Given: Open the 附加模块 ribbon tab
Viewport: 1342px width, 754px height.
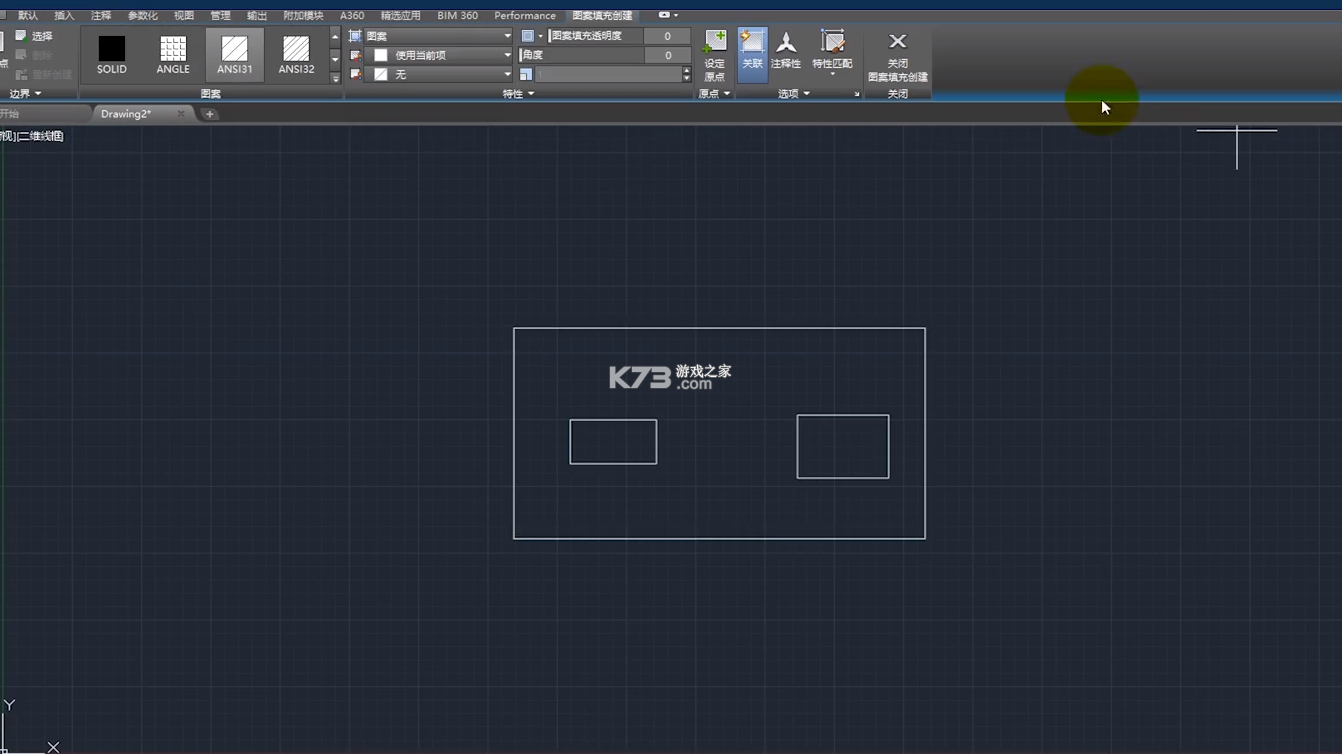Looking at the screenshot, I should [x=303, y=15].
